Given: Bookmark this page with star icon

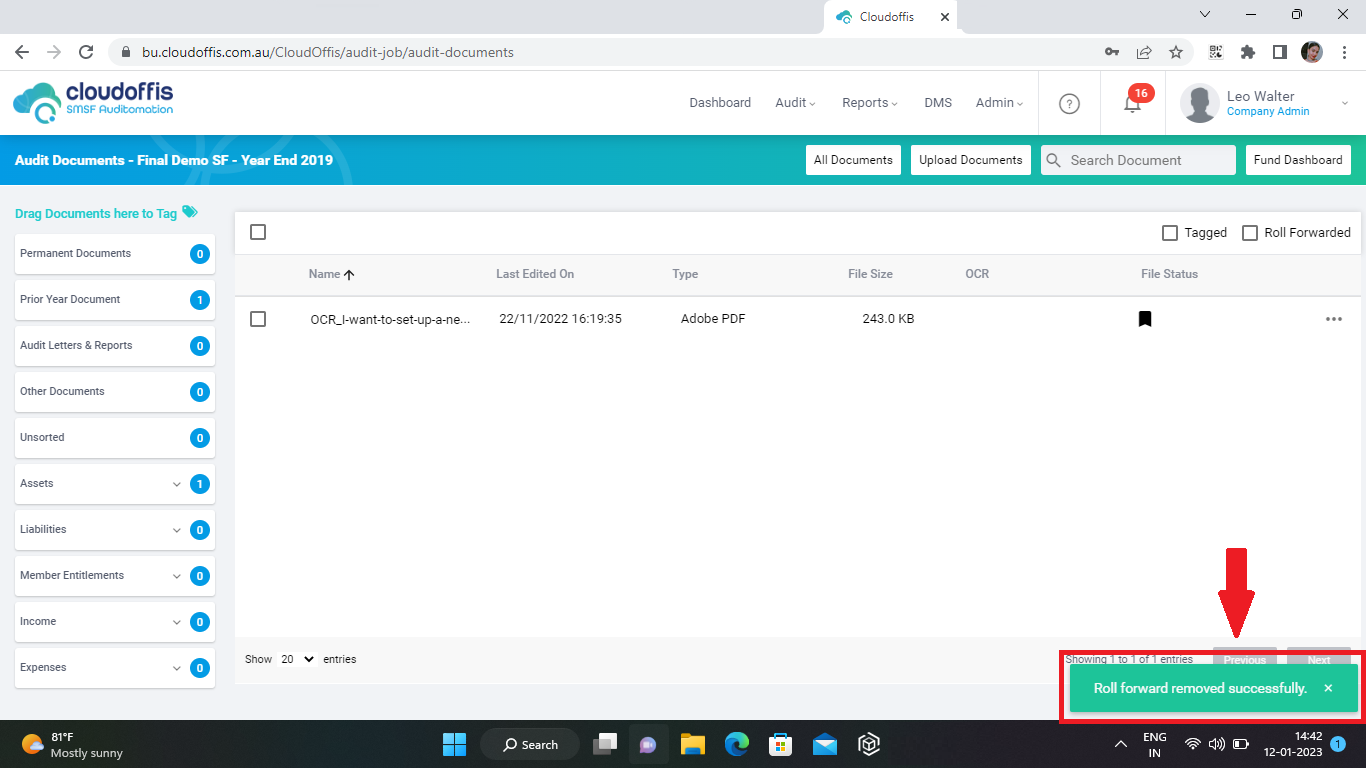Looking at the screenshot, I should pos(1176,52).
